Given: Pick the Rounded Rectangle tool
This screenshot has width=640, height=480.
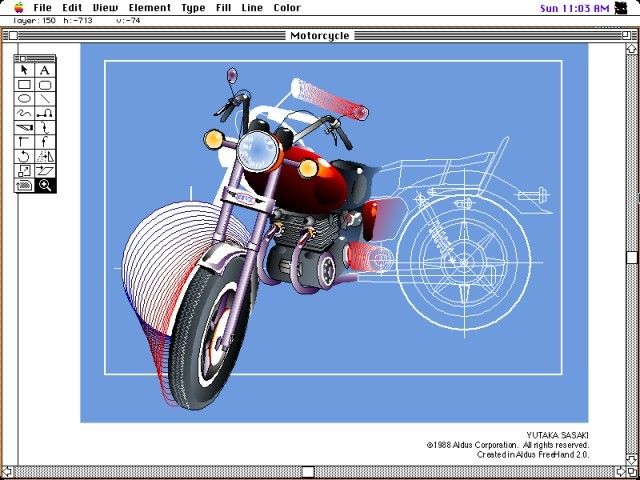Looking at the screenshot, I should coord(45,85).
